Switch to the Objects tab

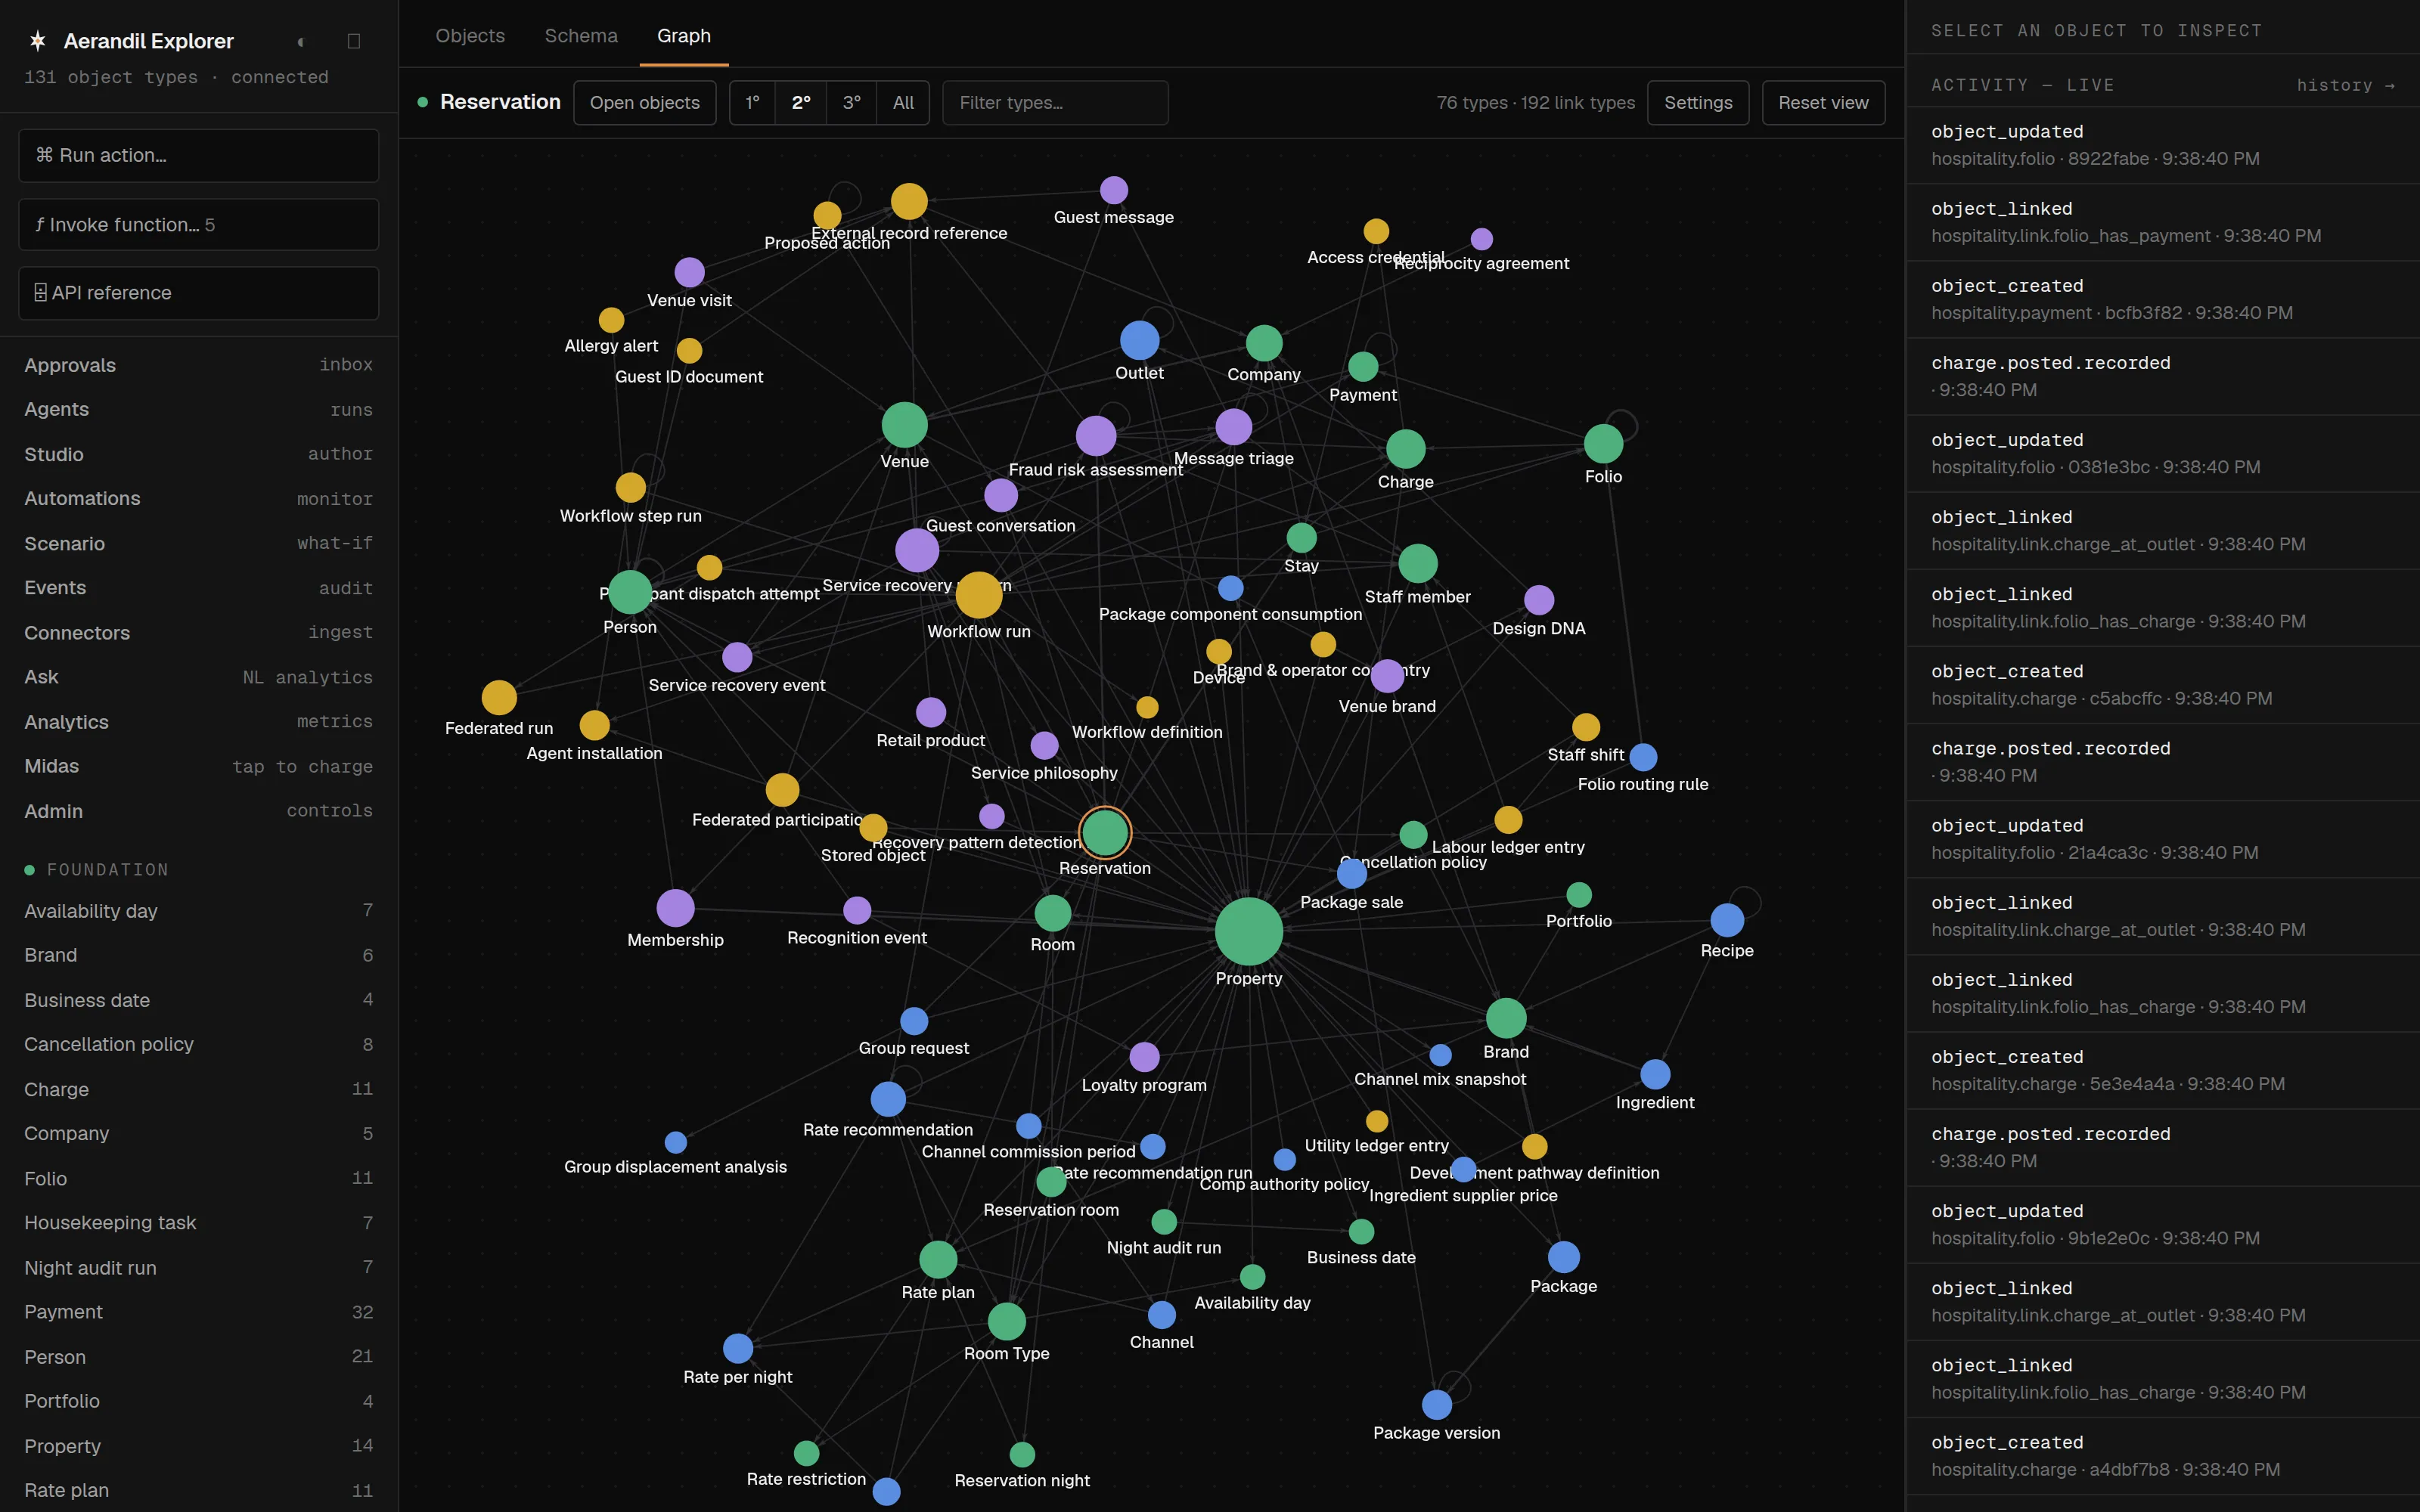coord(470,36)
